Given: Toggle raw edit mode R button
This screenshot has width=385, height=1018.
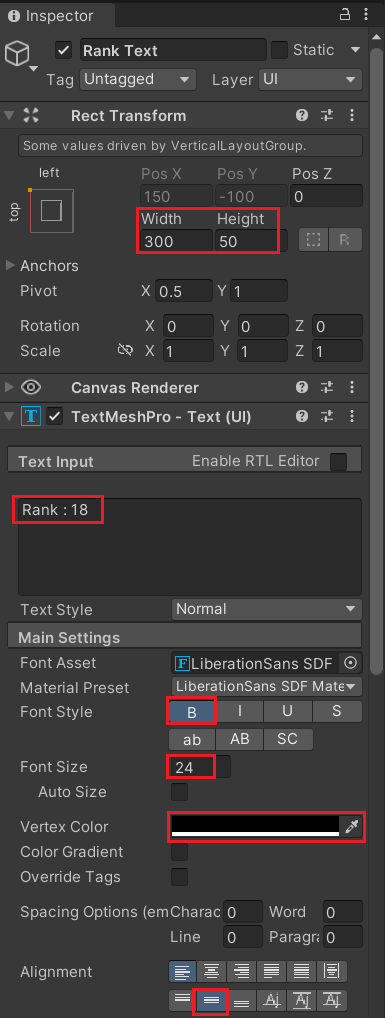Looking at the screenshot, I should tap(344, 240).
